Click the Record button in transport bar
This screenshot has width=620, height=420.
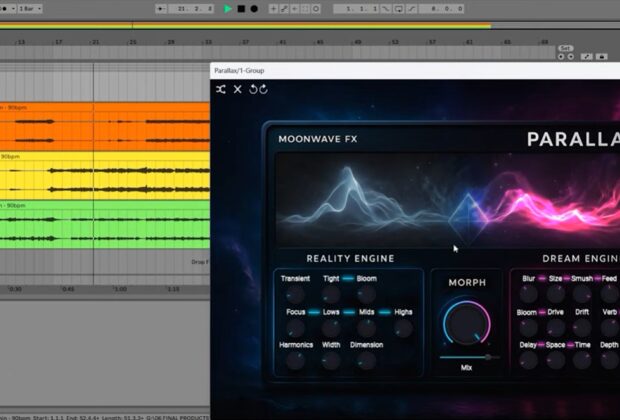tap(254, 9)
